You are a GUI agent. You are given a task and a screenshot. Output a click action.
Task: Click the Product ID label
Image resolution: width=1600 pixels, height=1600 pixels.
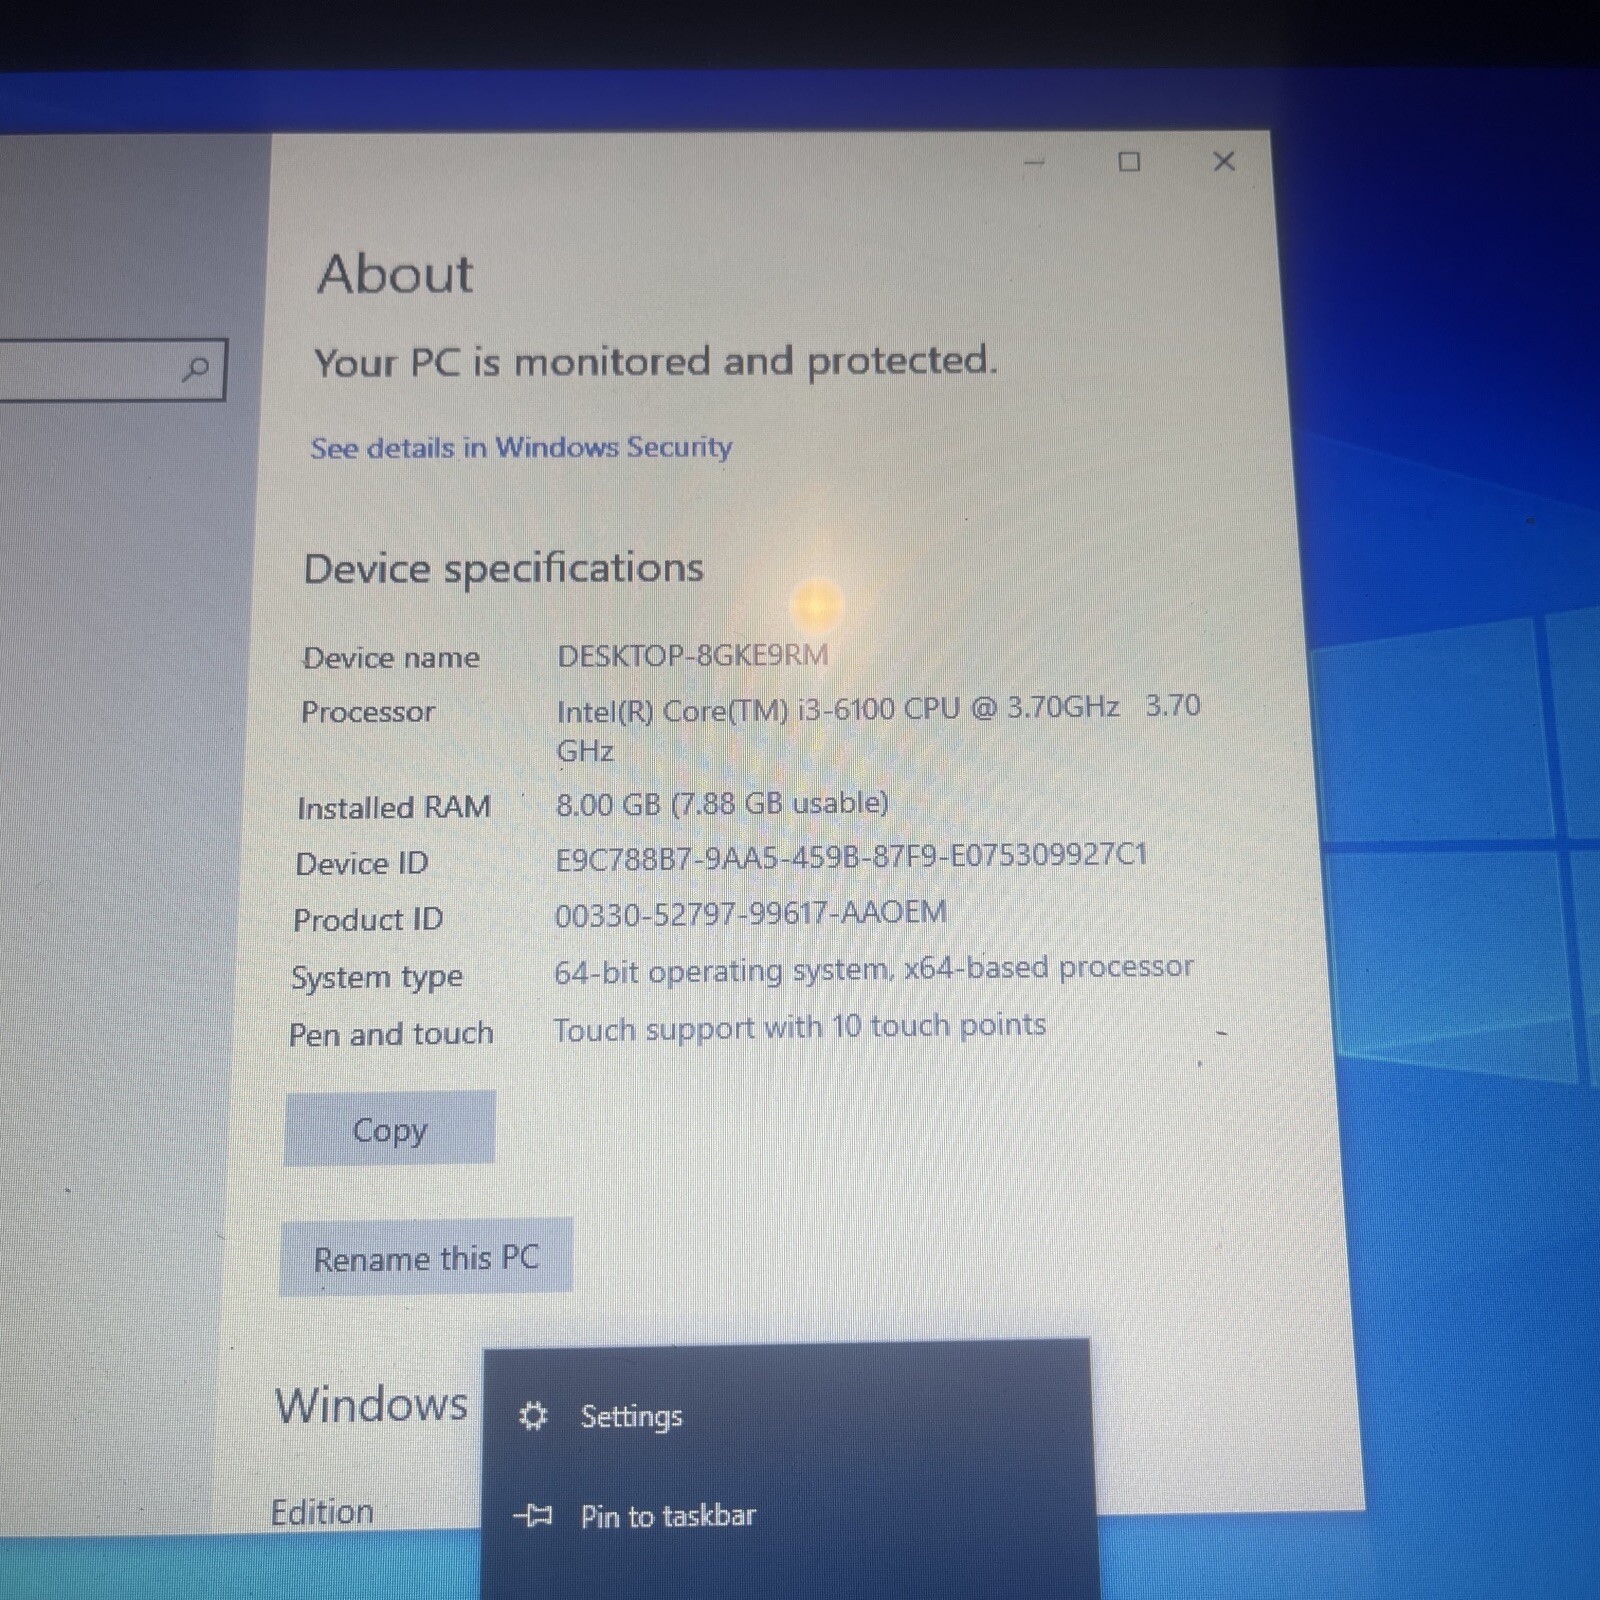tap(368, 919)
